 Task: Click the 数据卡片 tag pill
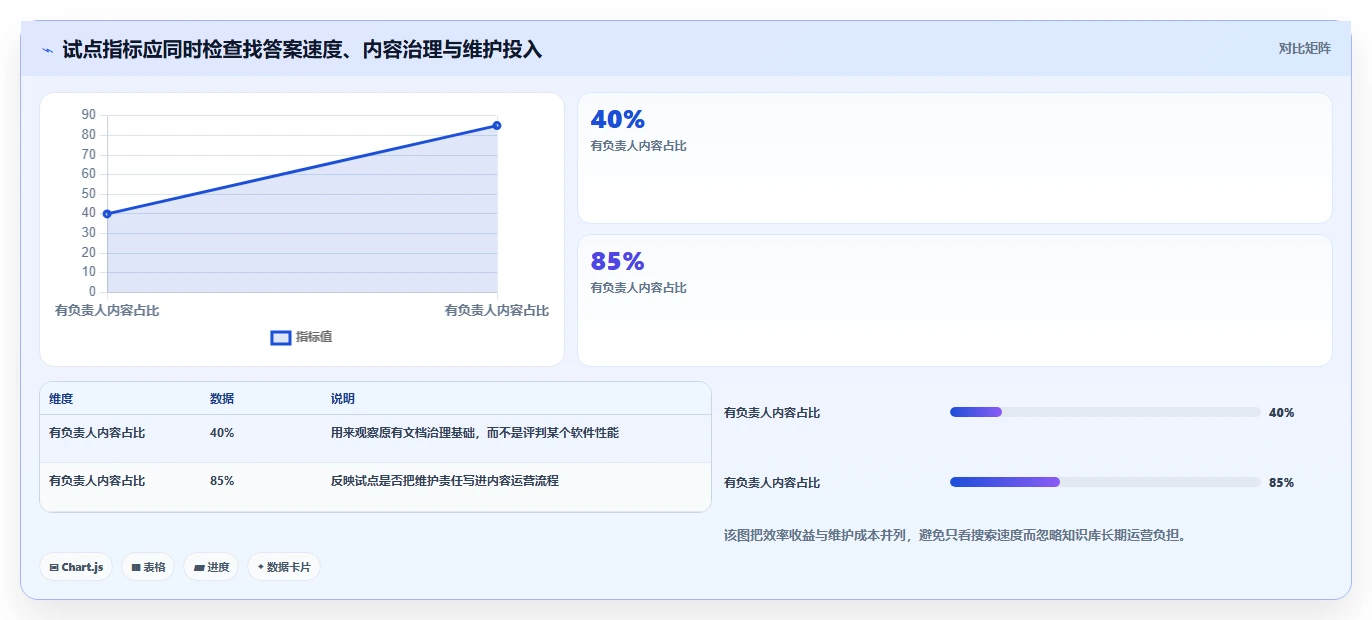[284, 567]
